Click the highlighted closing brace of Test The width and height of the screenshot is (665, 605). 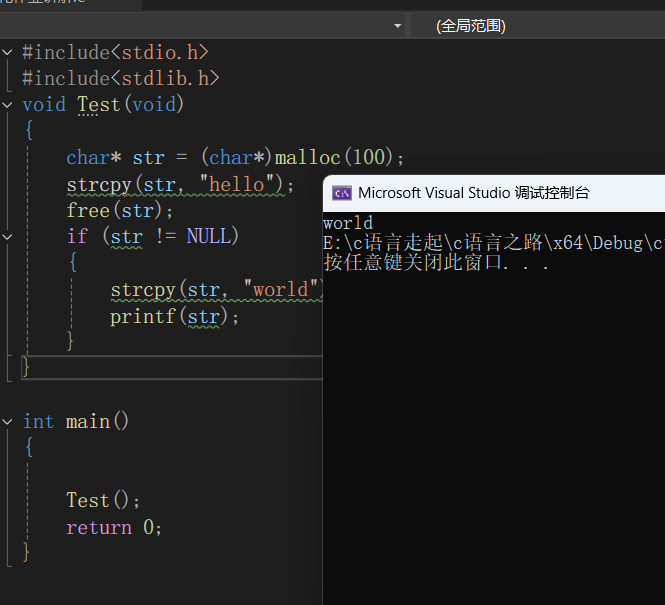[25, 367]
